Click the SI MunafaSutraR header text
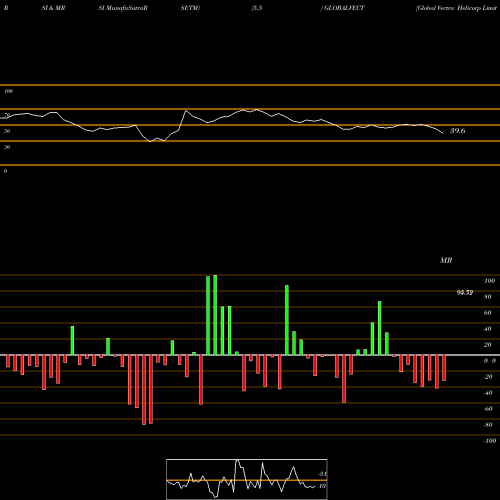The width and height of the screenshot is (500, 500). (123, 8)
